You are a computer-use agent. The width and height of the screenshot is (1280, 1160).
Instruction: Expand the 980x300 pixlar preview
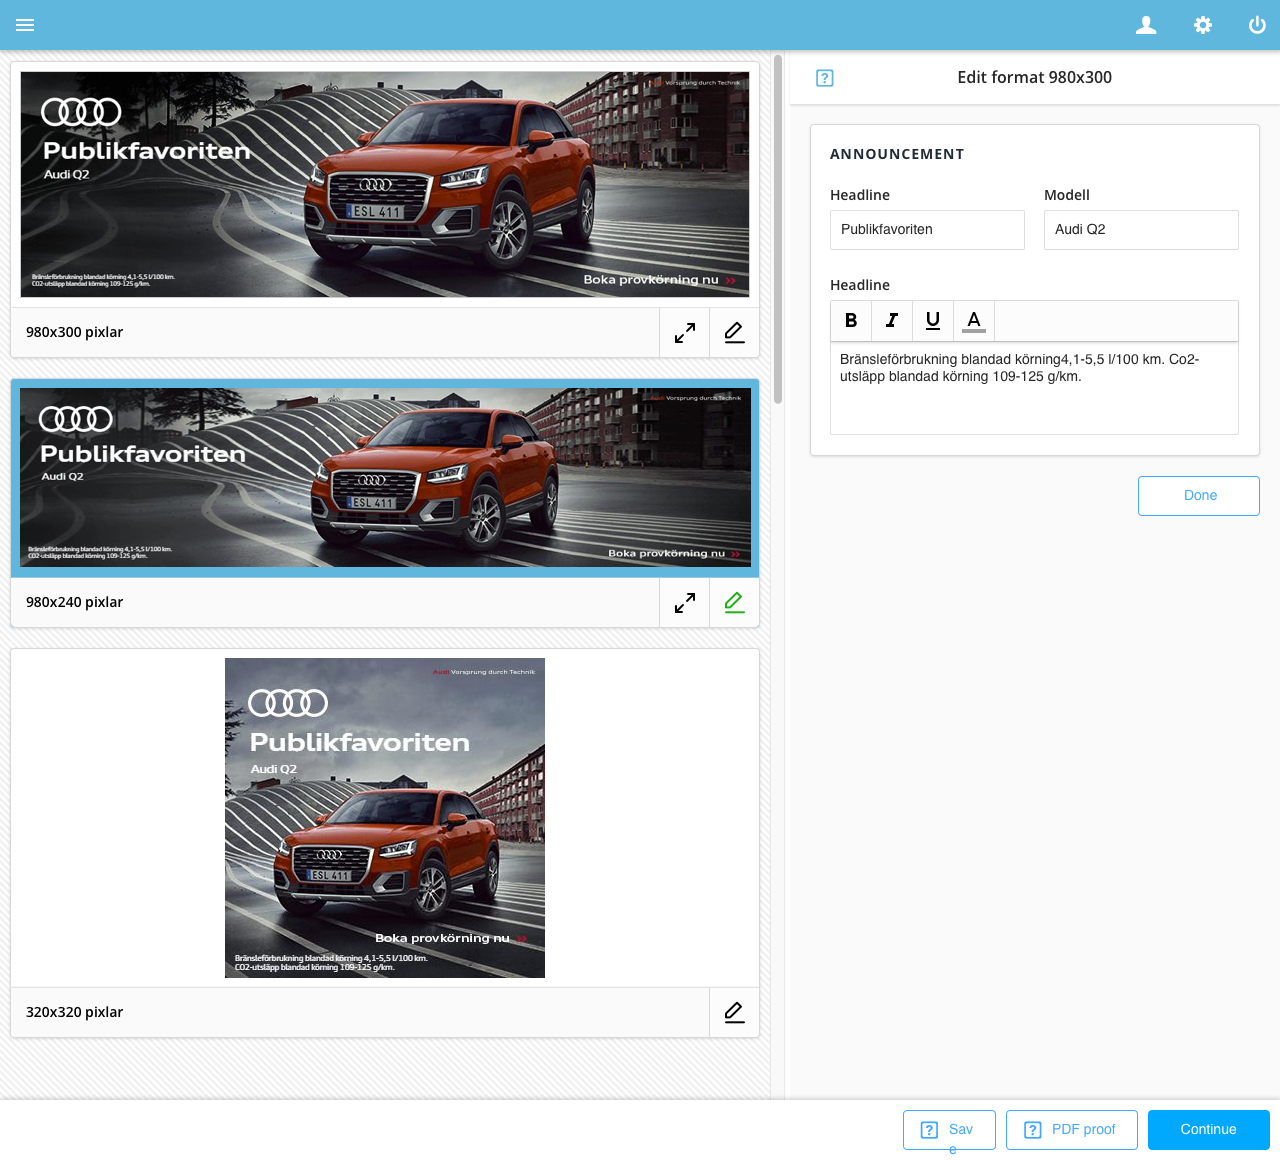(x=685, y=333)
